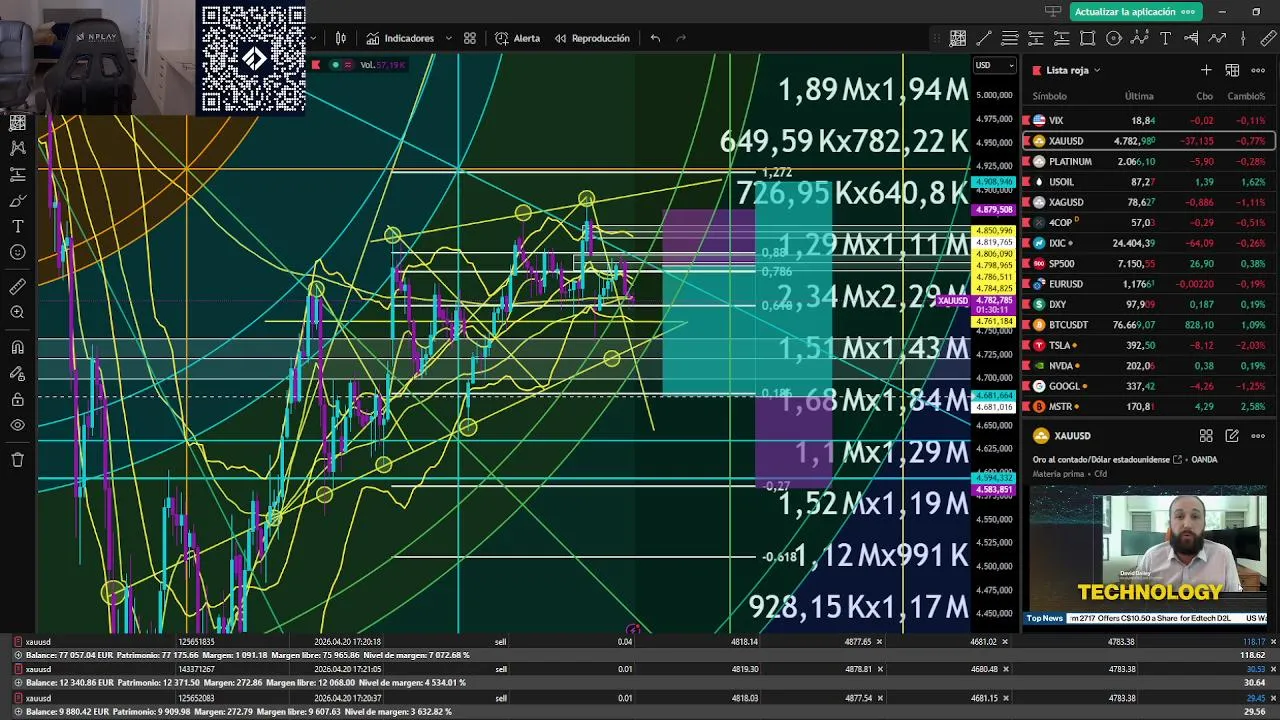The height and width of the screenshot is (720, 1280).
Task: Open watchlist three-dots settings menu
Action: click(1258, 70)
